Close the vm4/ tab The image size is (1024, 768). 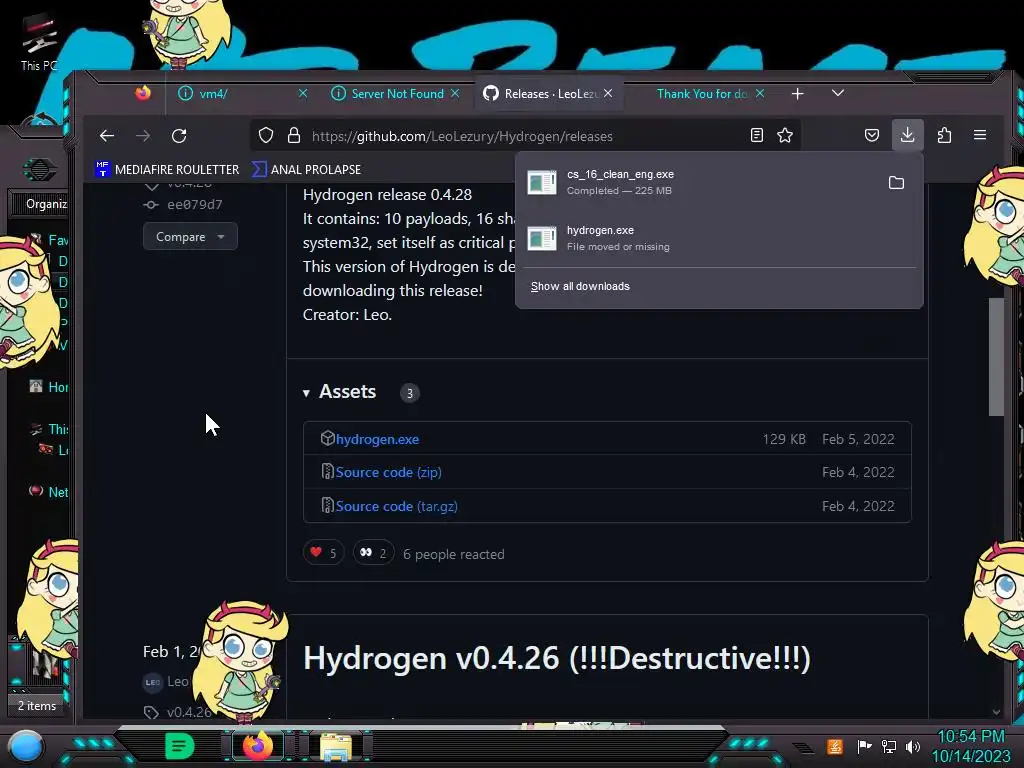click(303, 93)
